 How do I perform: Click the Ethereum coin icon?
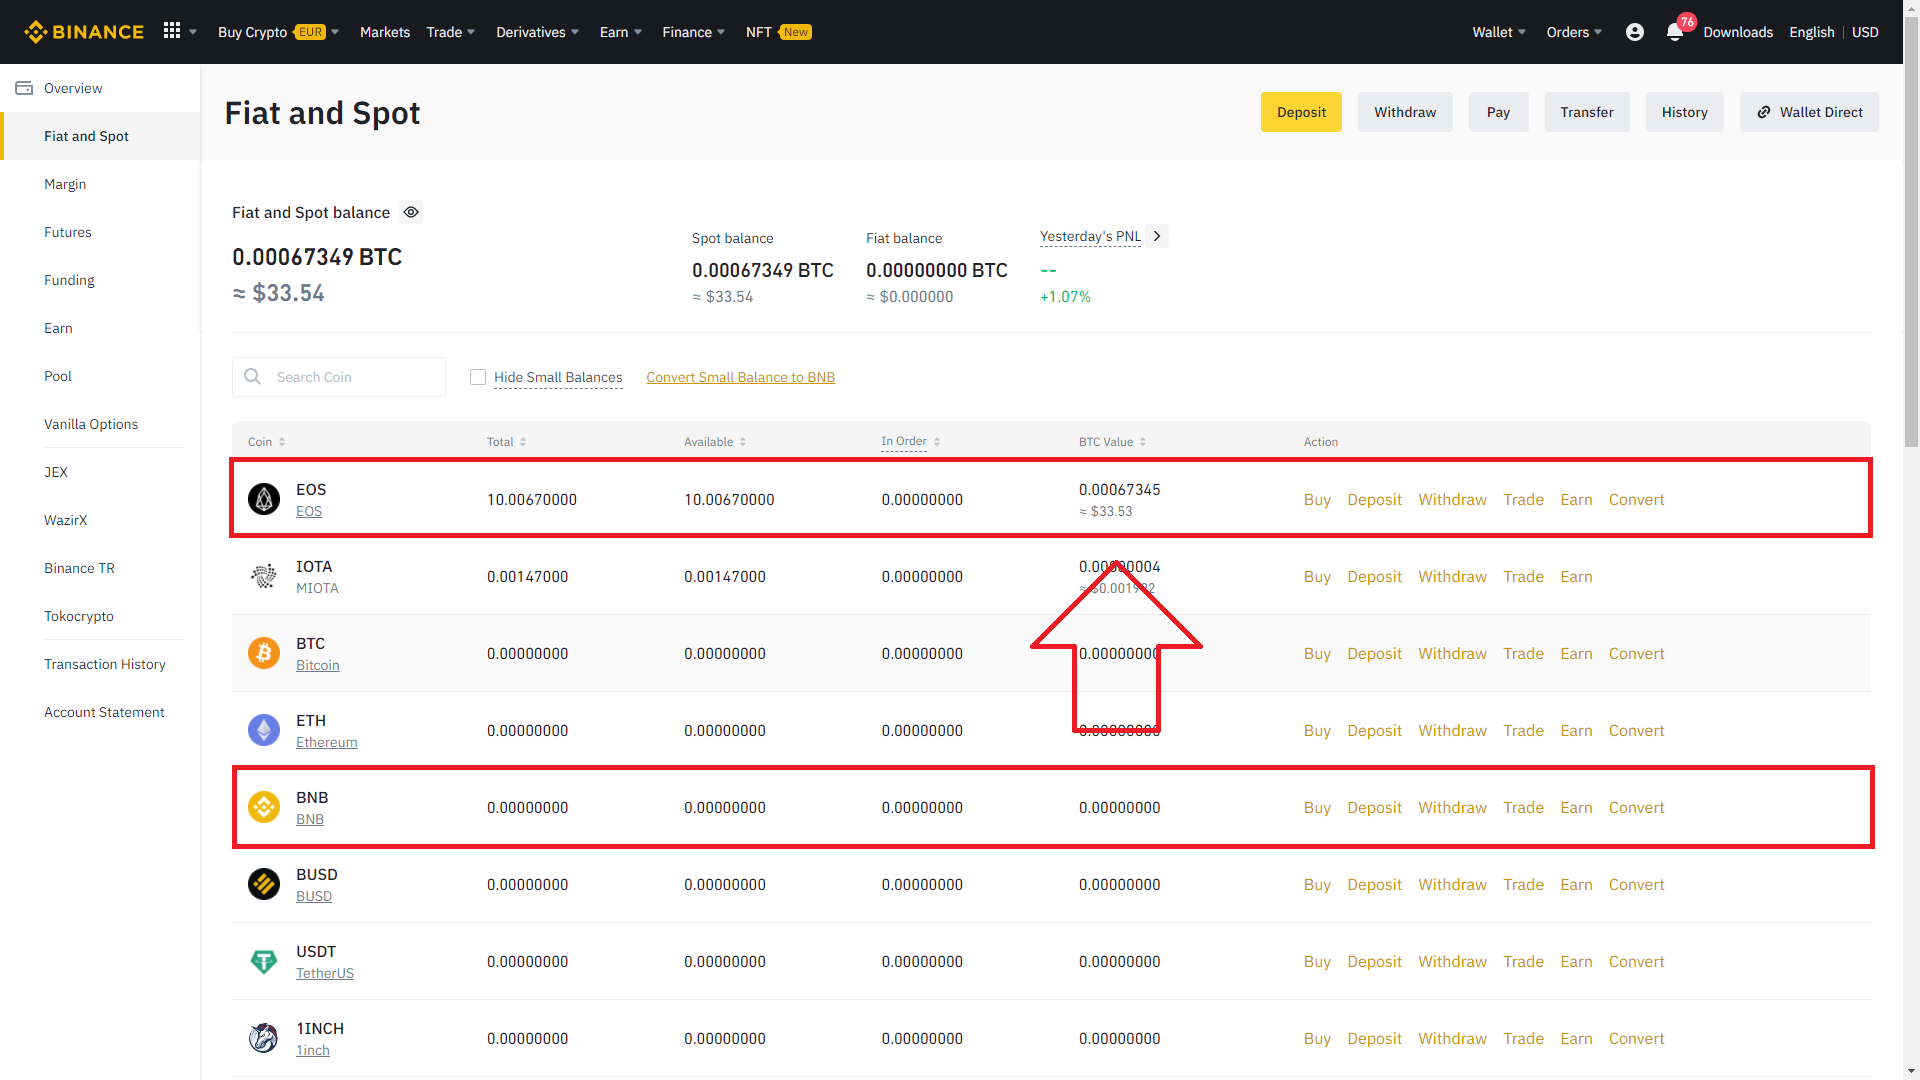coord(264,730)
